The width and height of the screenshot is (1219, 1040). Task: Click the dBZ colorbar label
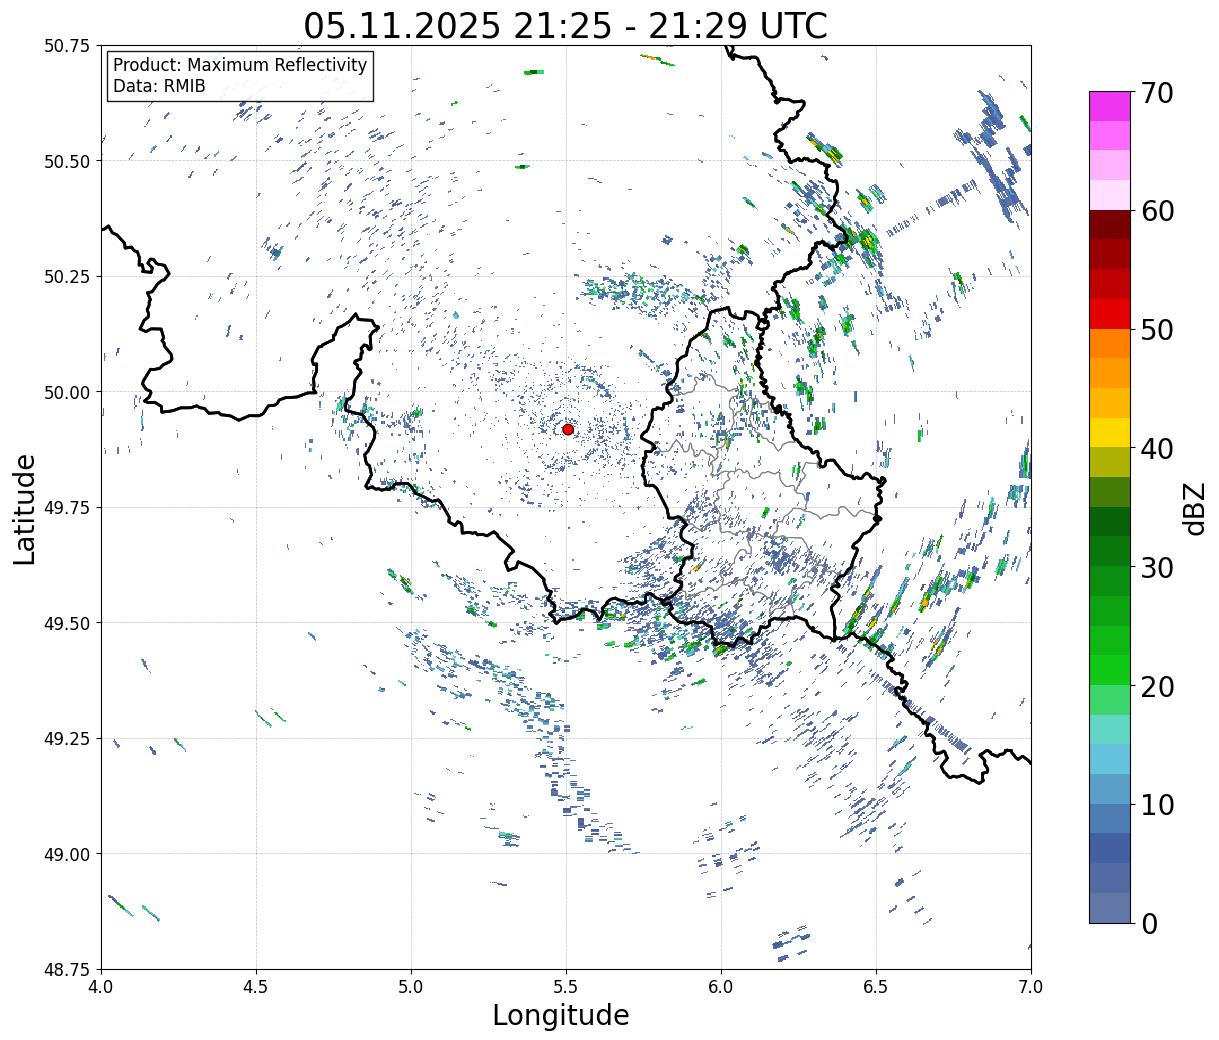pos(1194,507)
